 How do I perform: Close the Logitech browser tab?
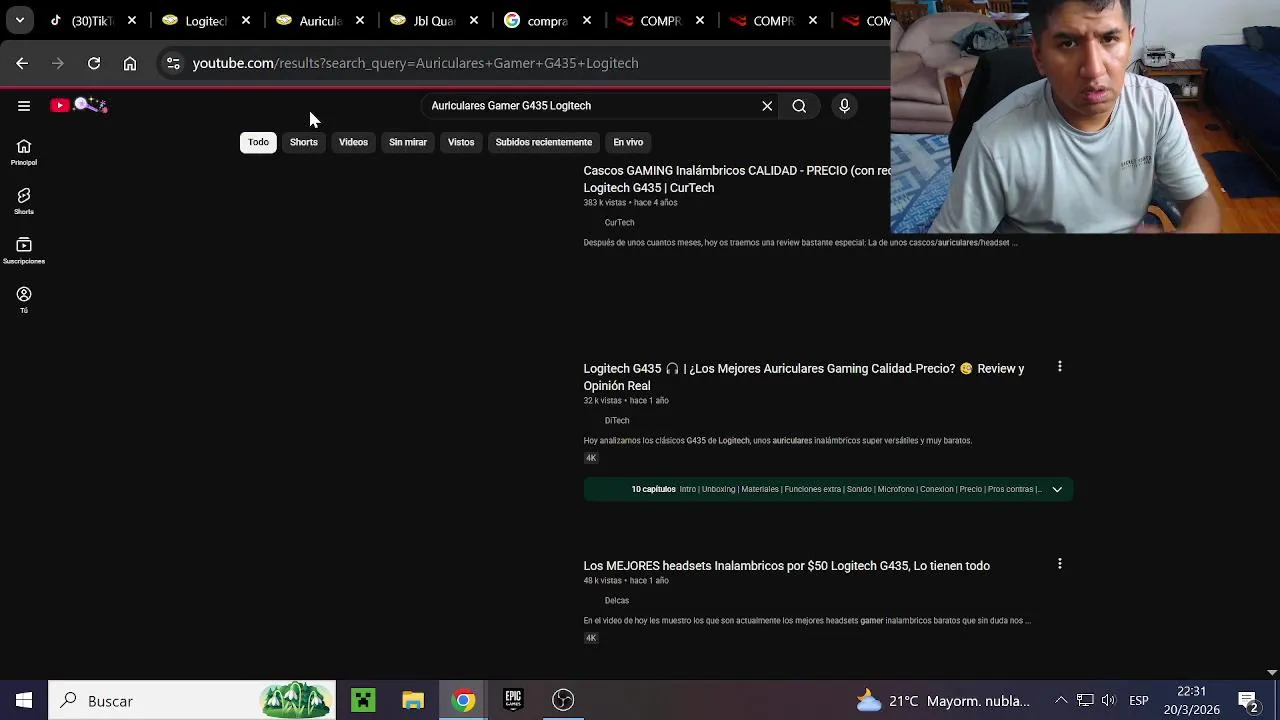pos(246,20)
